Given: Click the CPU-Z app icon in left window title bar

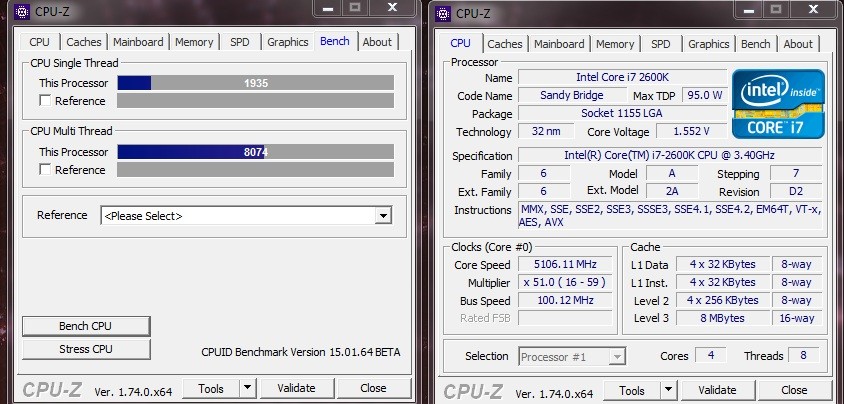Looking at the screenshot, I should 22,11.
